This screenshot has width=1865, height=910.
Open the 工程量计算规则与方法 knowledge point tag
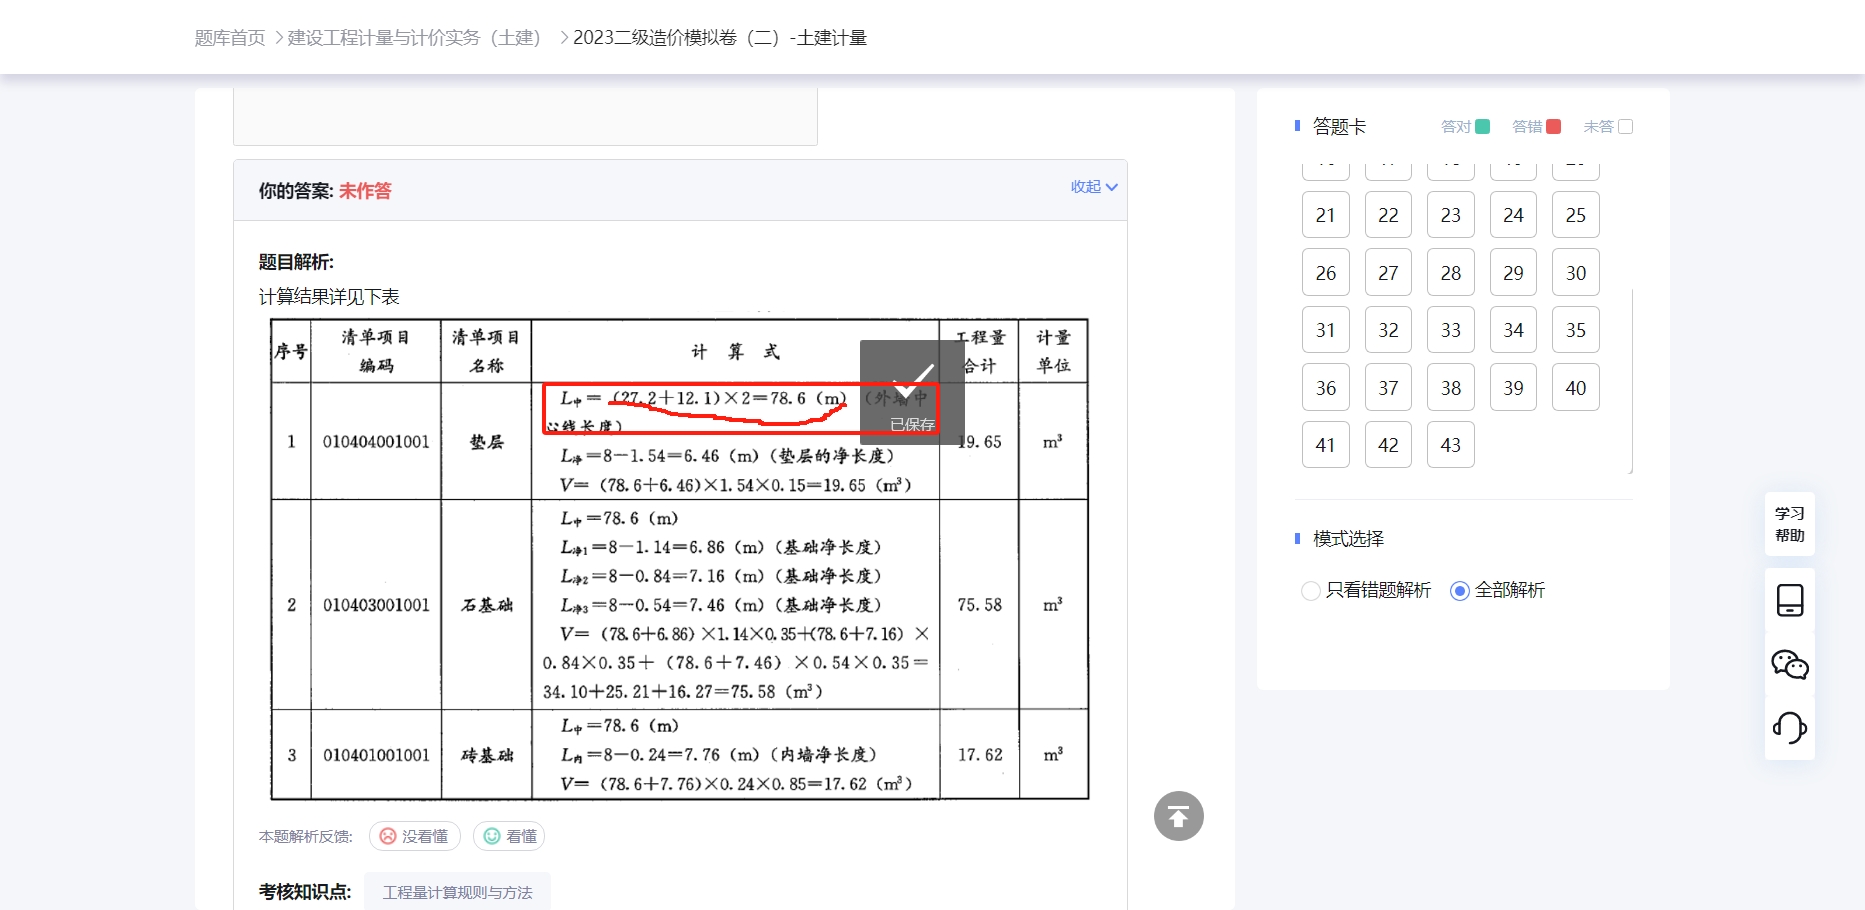pos(457,892)
